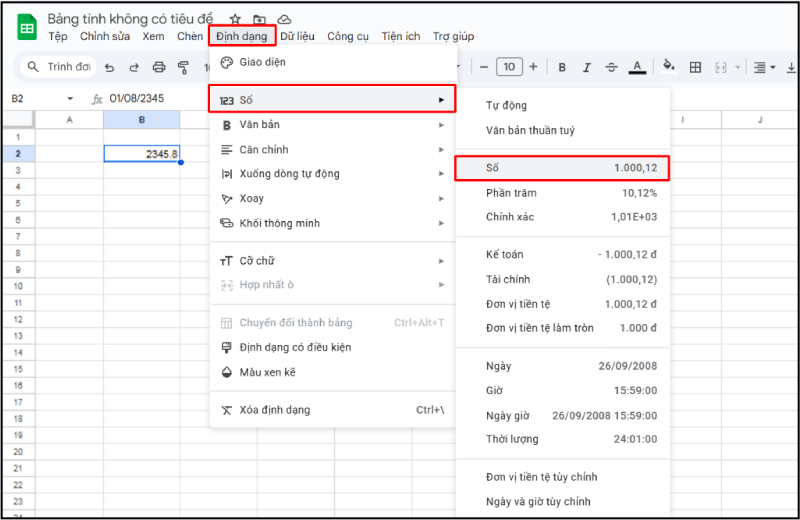This screenshot has height=520, width=800.
Task: Select cell B2 containing 2345.8
Action: coord(142,154)
